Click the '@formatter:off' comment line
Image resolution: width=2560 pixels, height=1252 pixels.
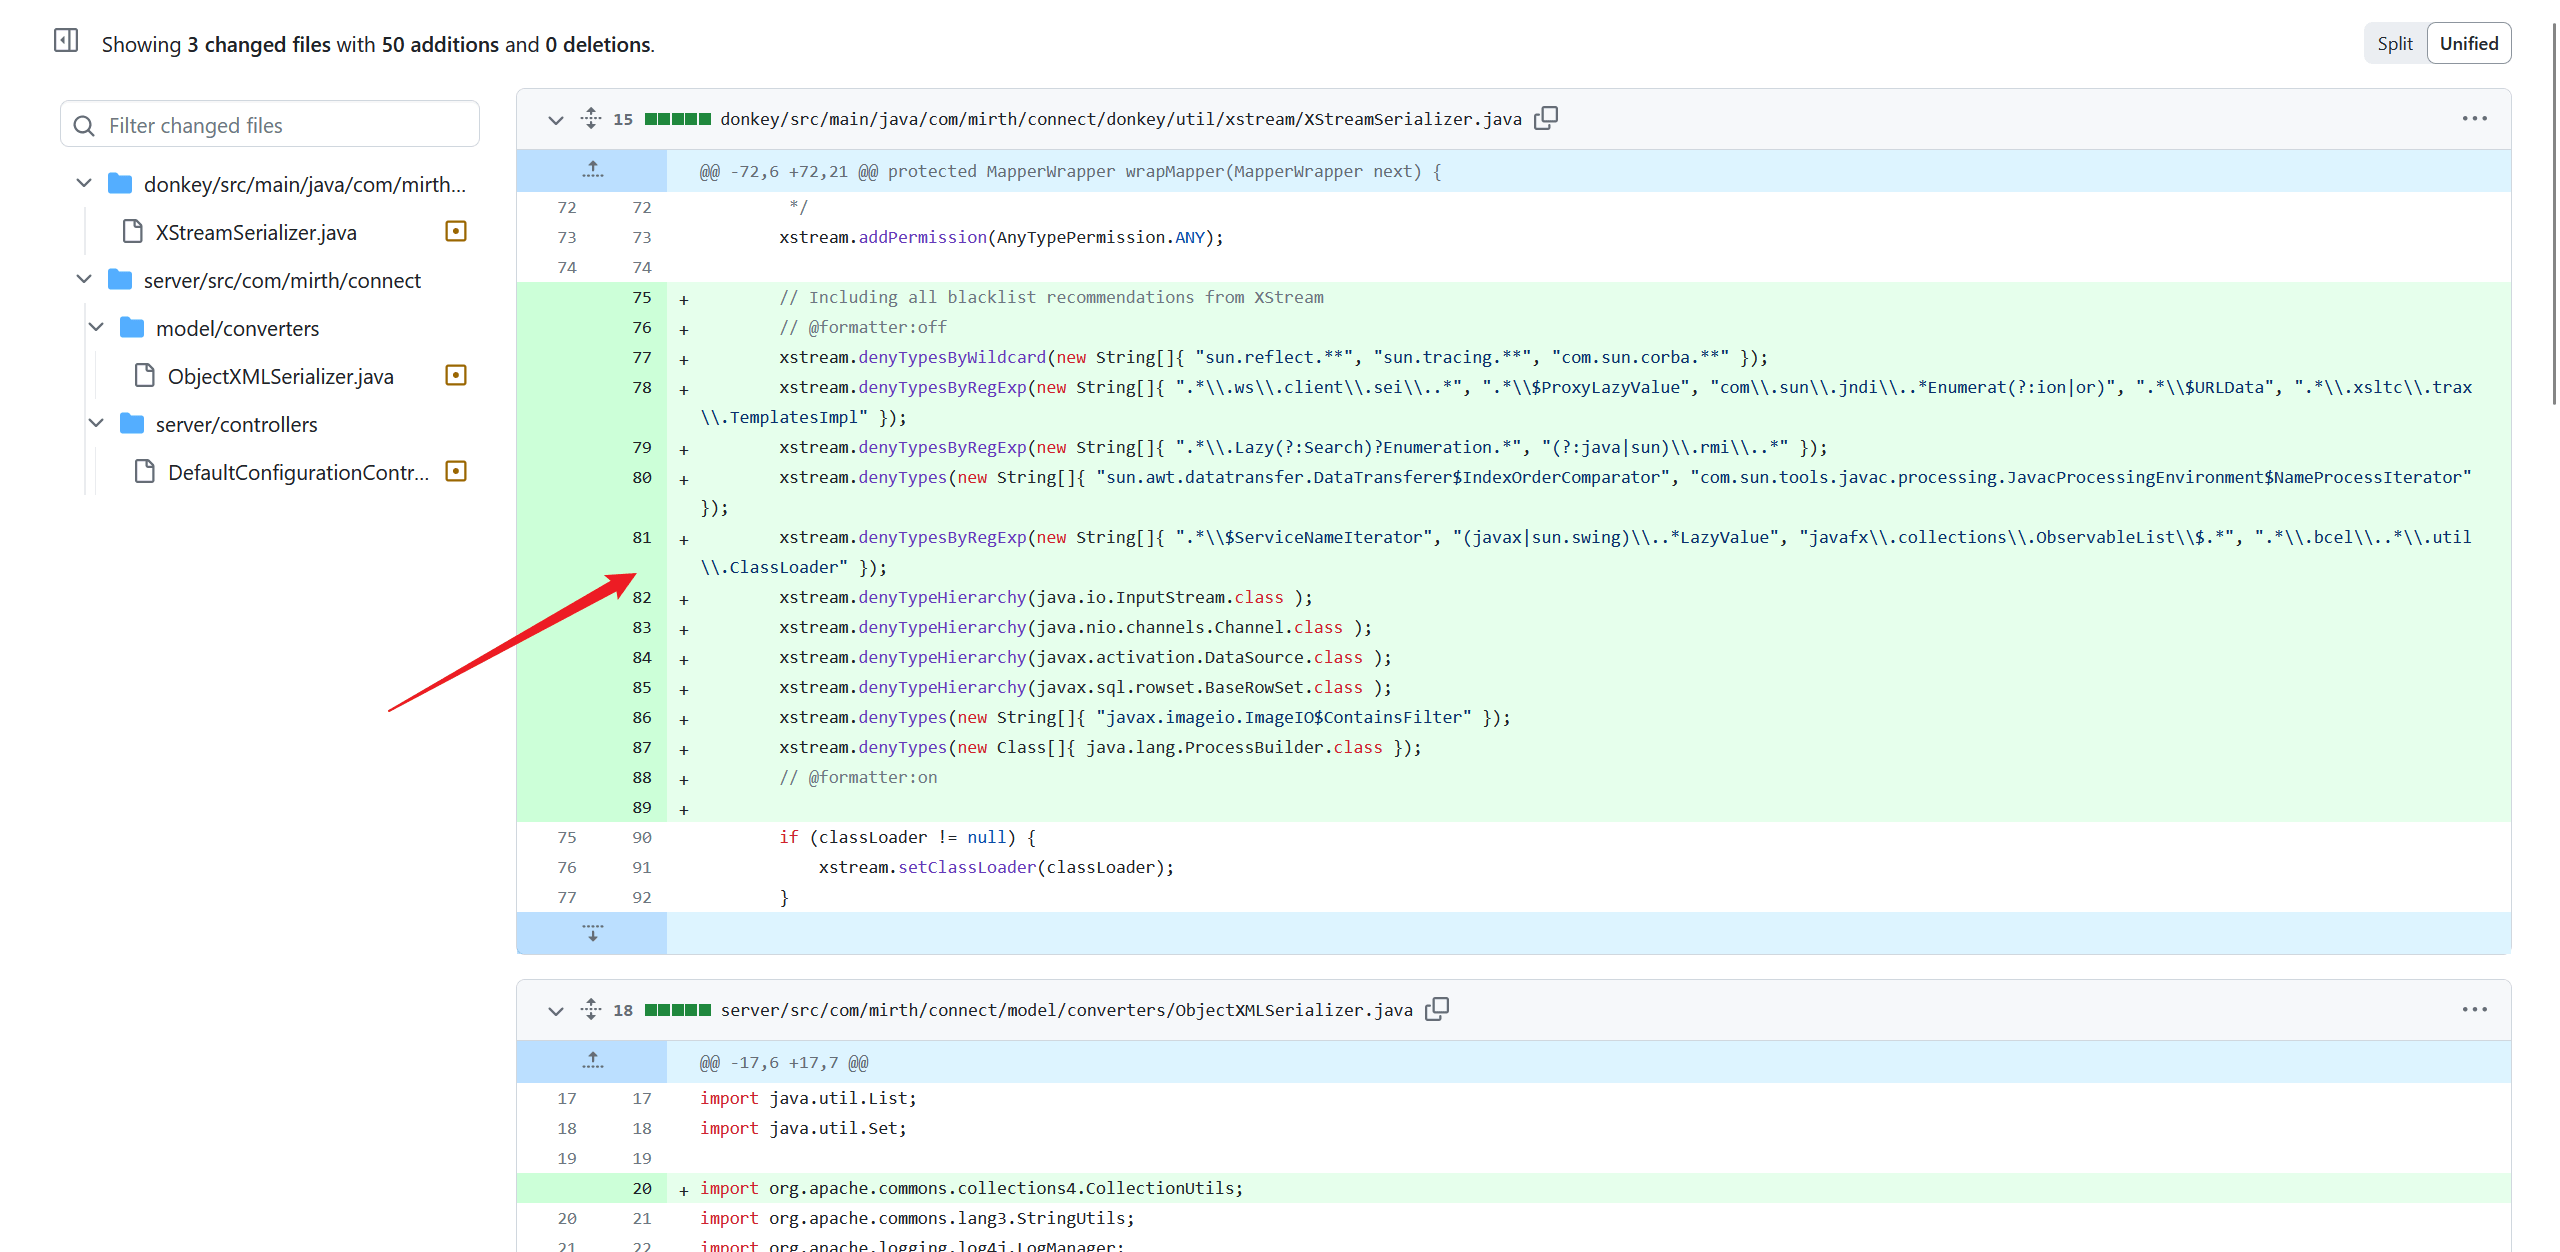pos(863,328)
